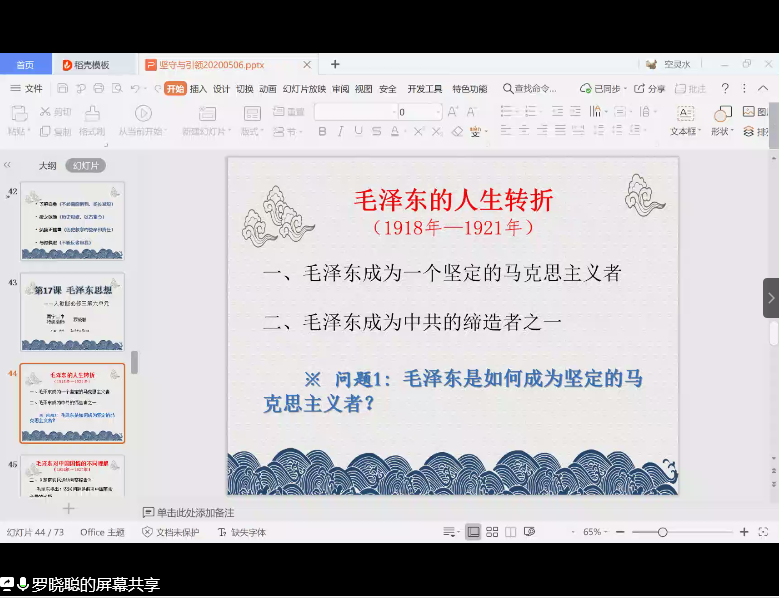Increase font size with A+ icon

pos(453,112)
